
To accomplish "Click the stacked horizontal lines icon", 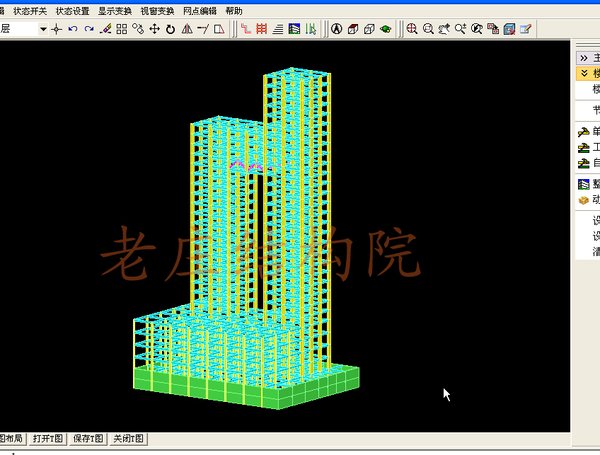I will (278, 29).
